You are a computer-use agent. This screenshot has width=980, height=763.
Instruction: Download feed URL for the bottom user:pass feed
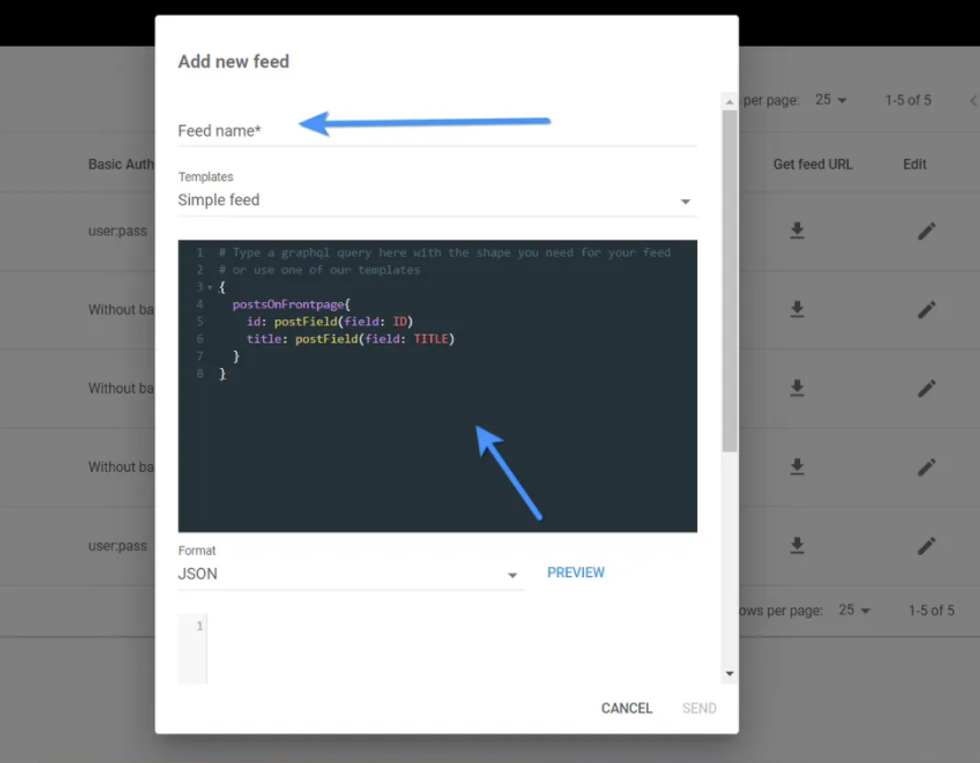tap(797, 545)
